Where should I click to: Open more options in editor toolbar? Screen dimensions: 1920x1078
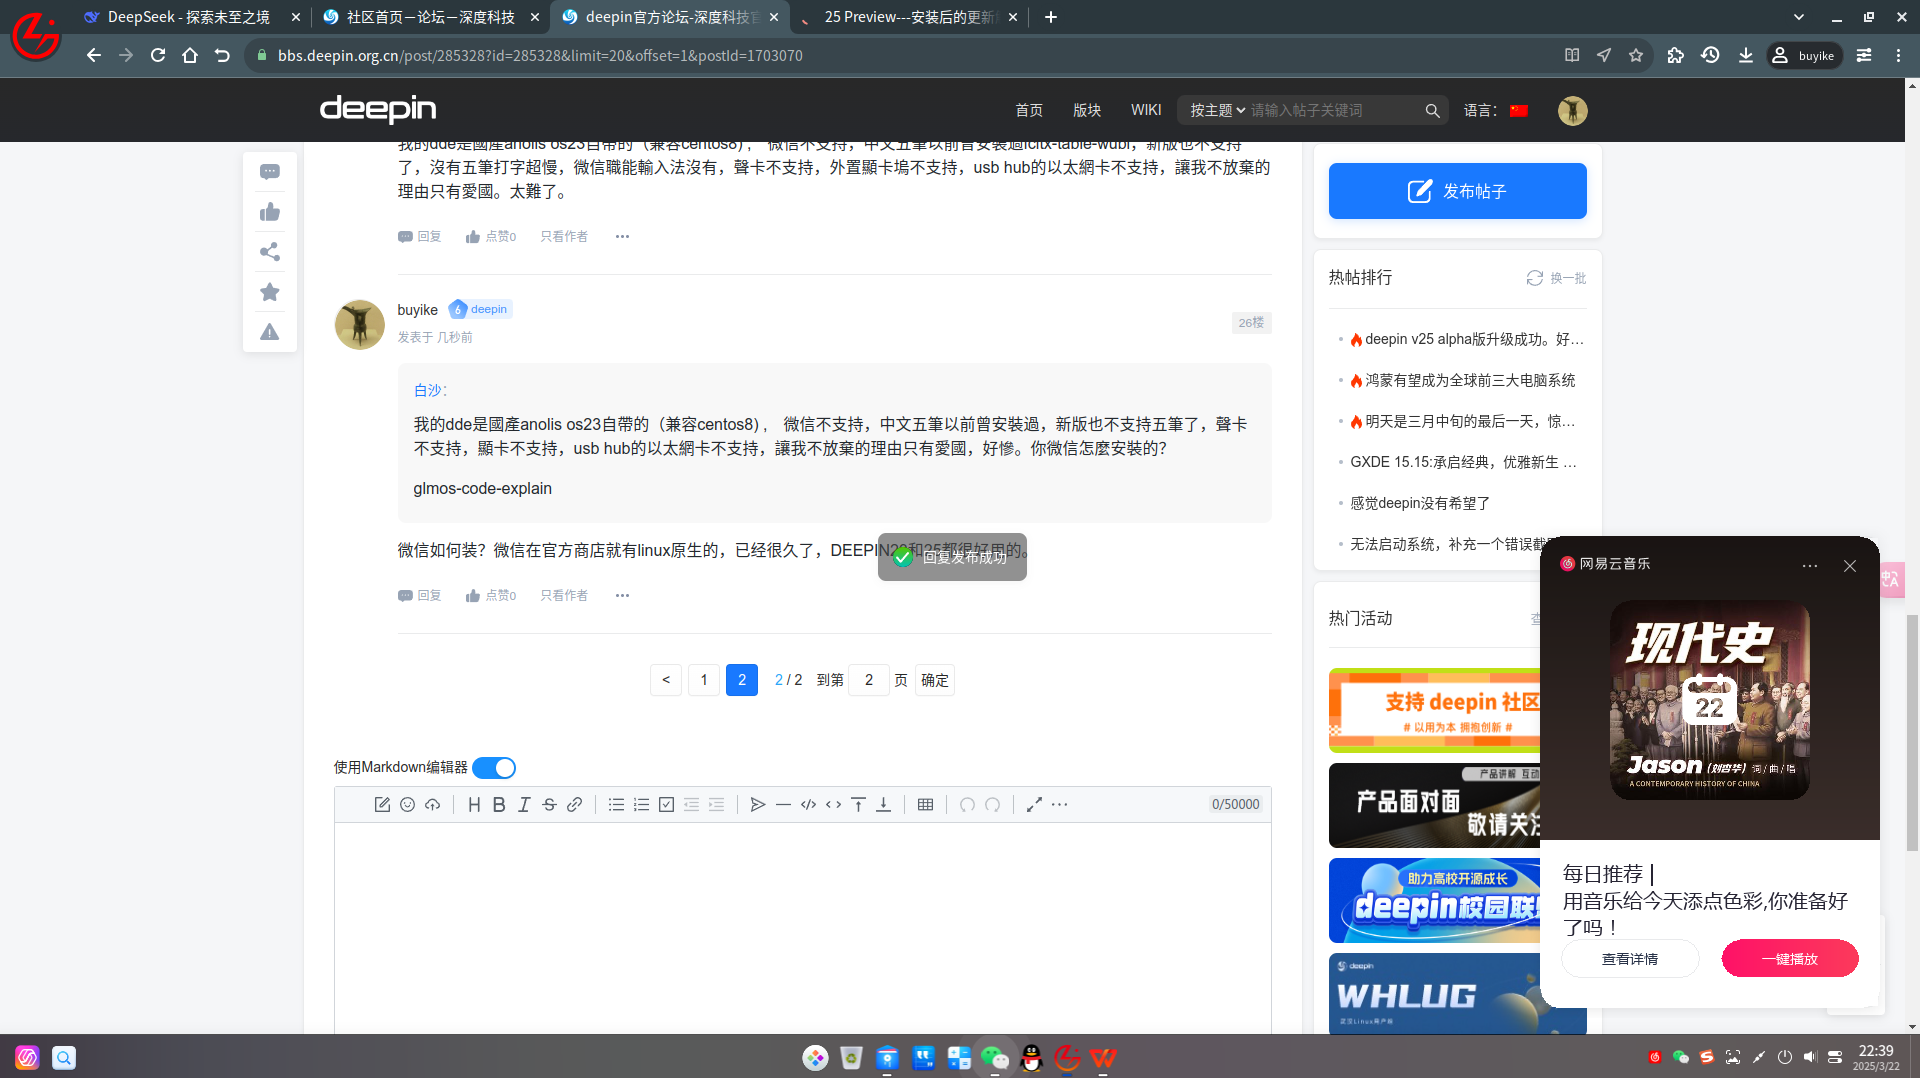click(x=1059, y=805)
